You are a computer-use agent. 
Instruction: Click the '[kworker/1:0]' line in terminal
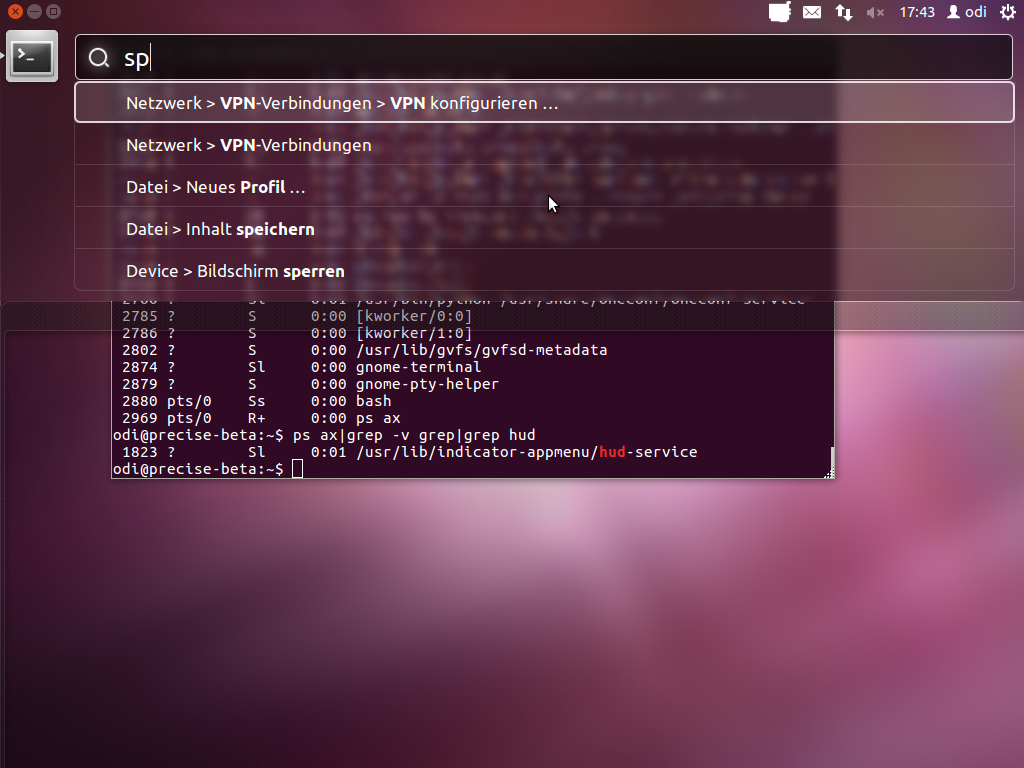pyautogui.click(x=296, y=333)
